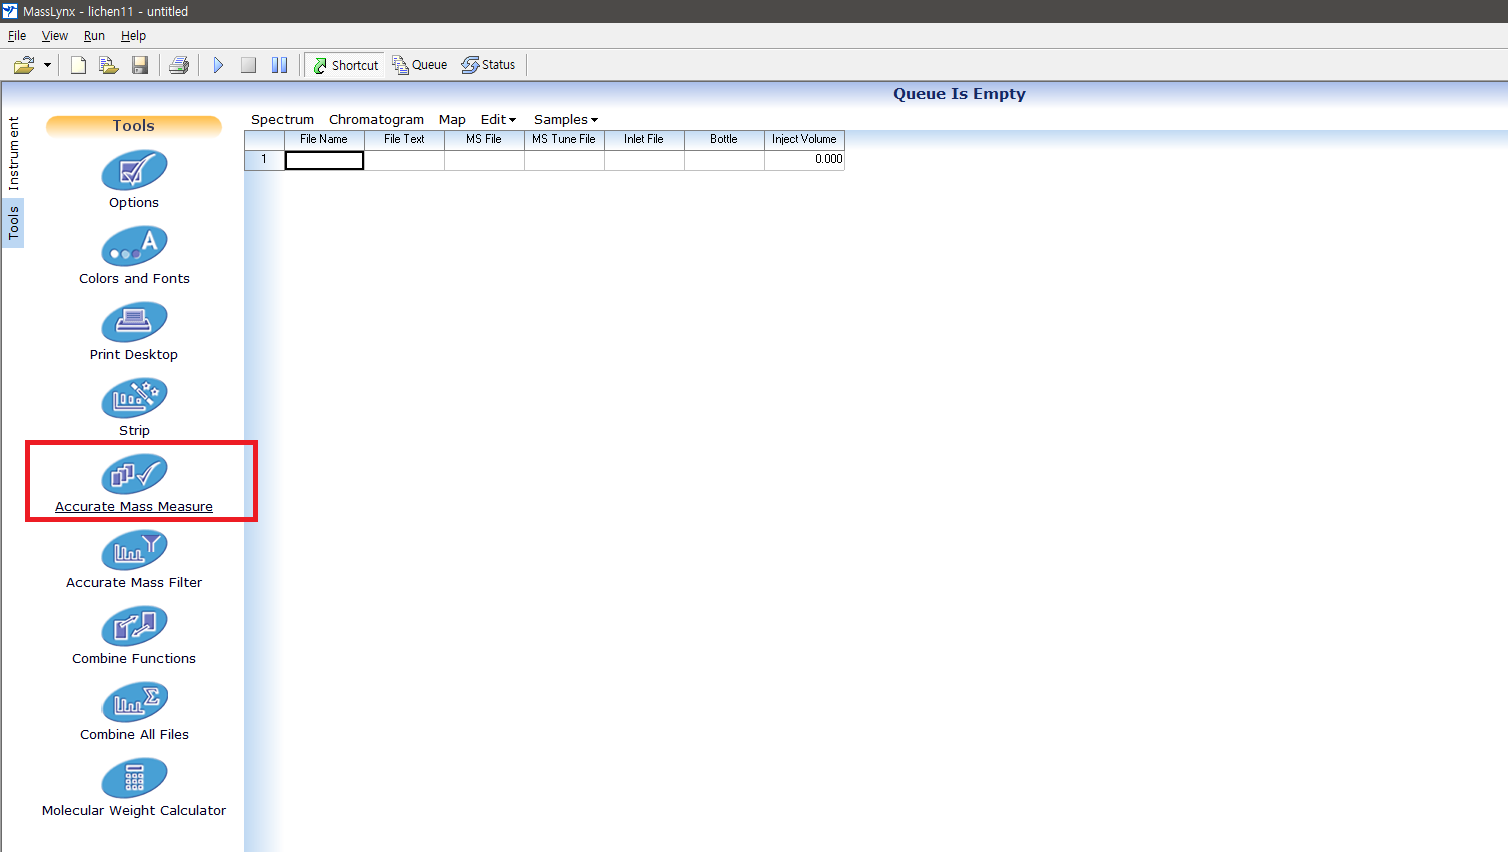The image size is (1508, 852).
Task: Click the Inject Volume column header
Action: click(x=804, y=140)
